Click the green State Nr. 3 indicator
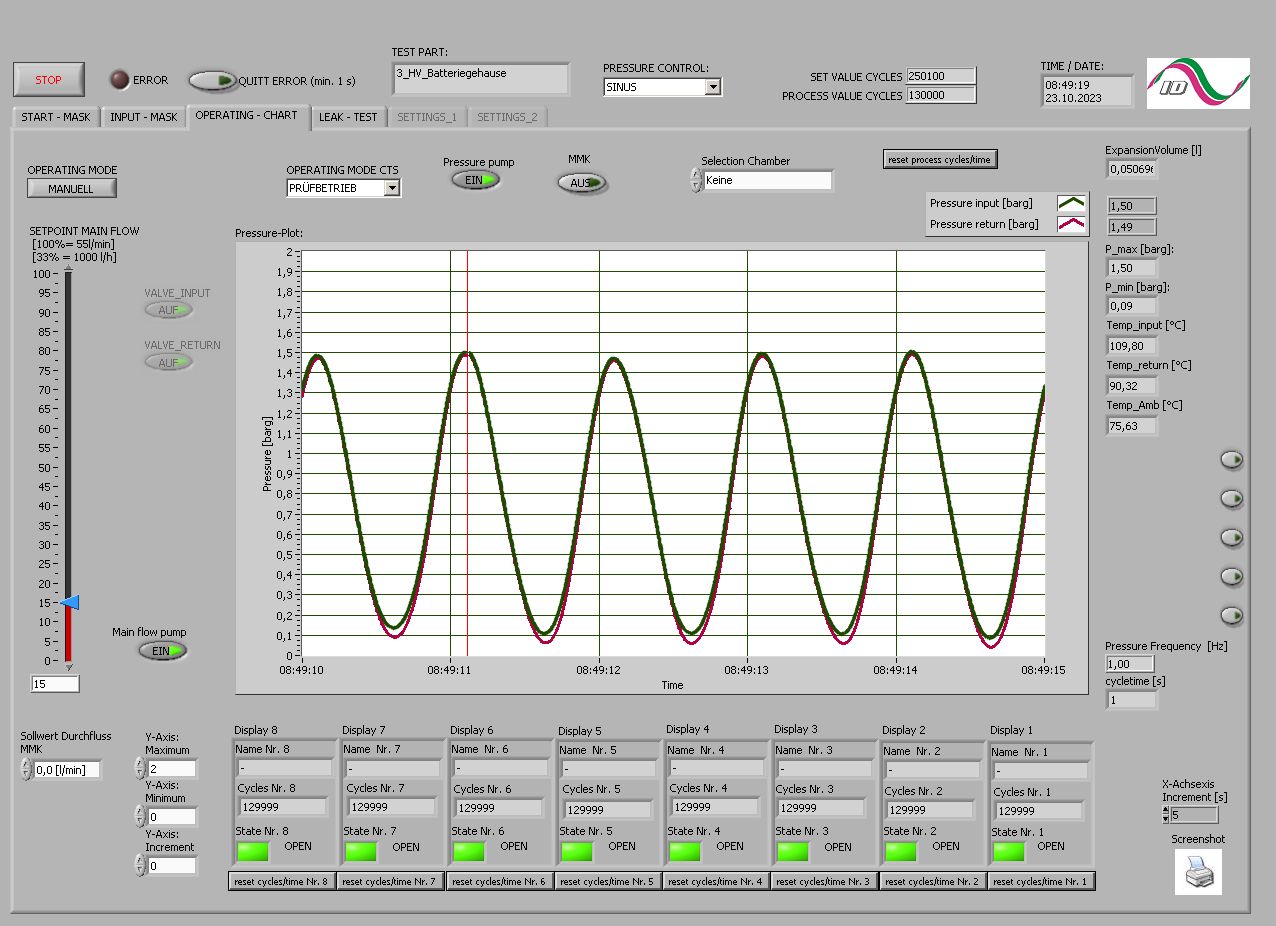 pyautogui.click(x=793, y=851)
